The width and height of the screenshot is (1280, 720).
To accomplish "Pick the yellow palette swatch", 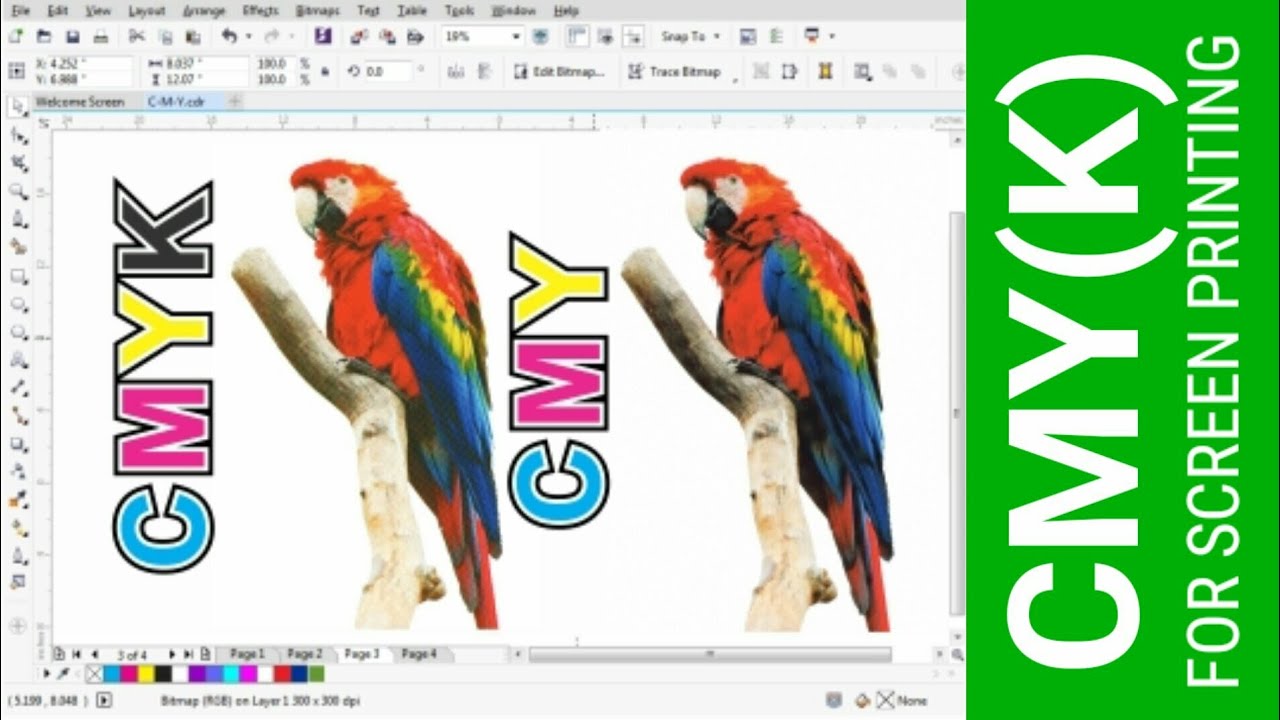I will click(145, 675).
